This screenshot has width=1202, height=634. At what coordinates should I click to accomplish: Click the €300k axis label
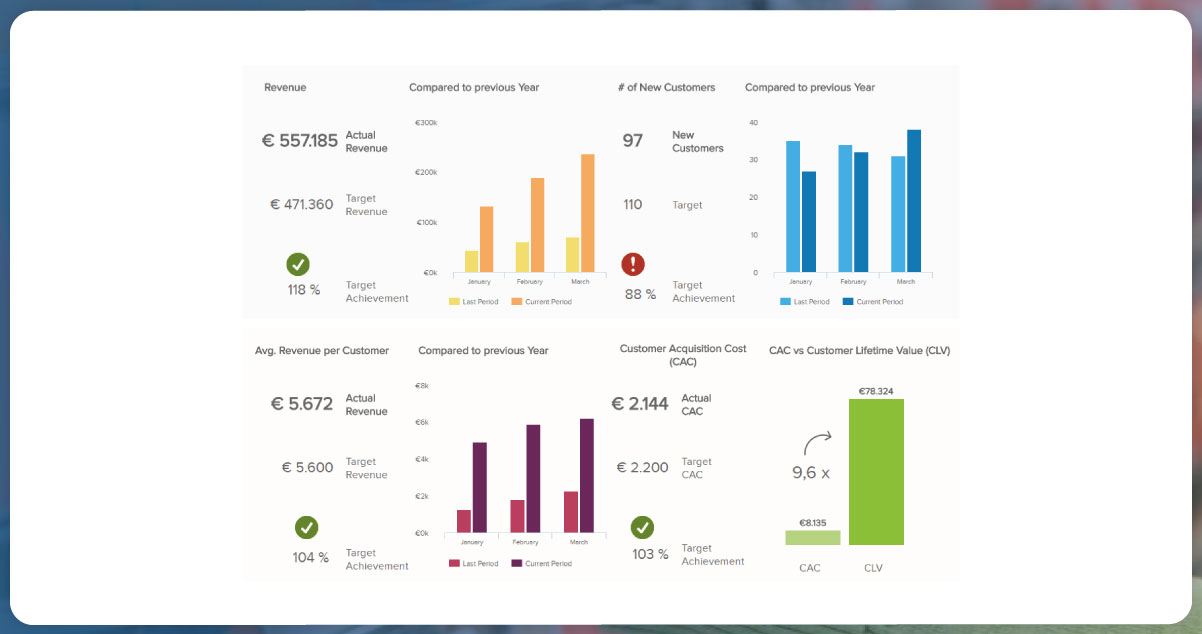click(x=426, y=122)
